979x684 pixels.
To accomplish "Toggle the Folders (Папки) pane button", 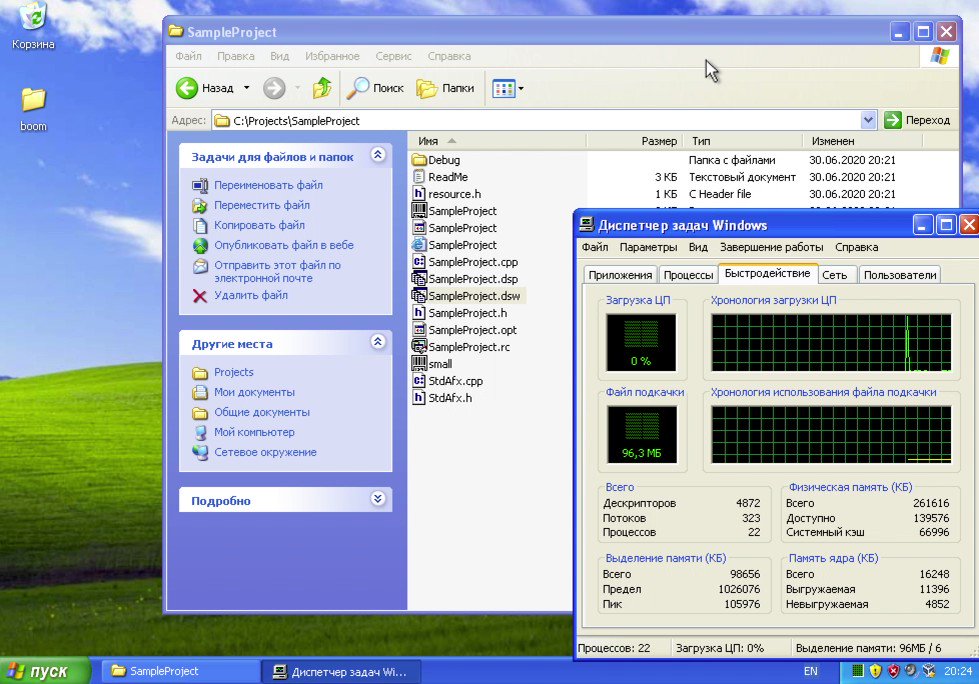I will pos(446,88).
